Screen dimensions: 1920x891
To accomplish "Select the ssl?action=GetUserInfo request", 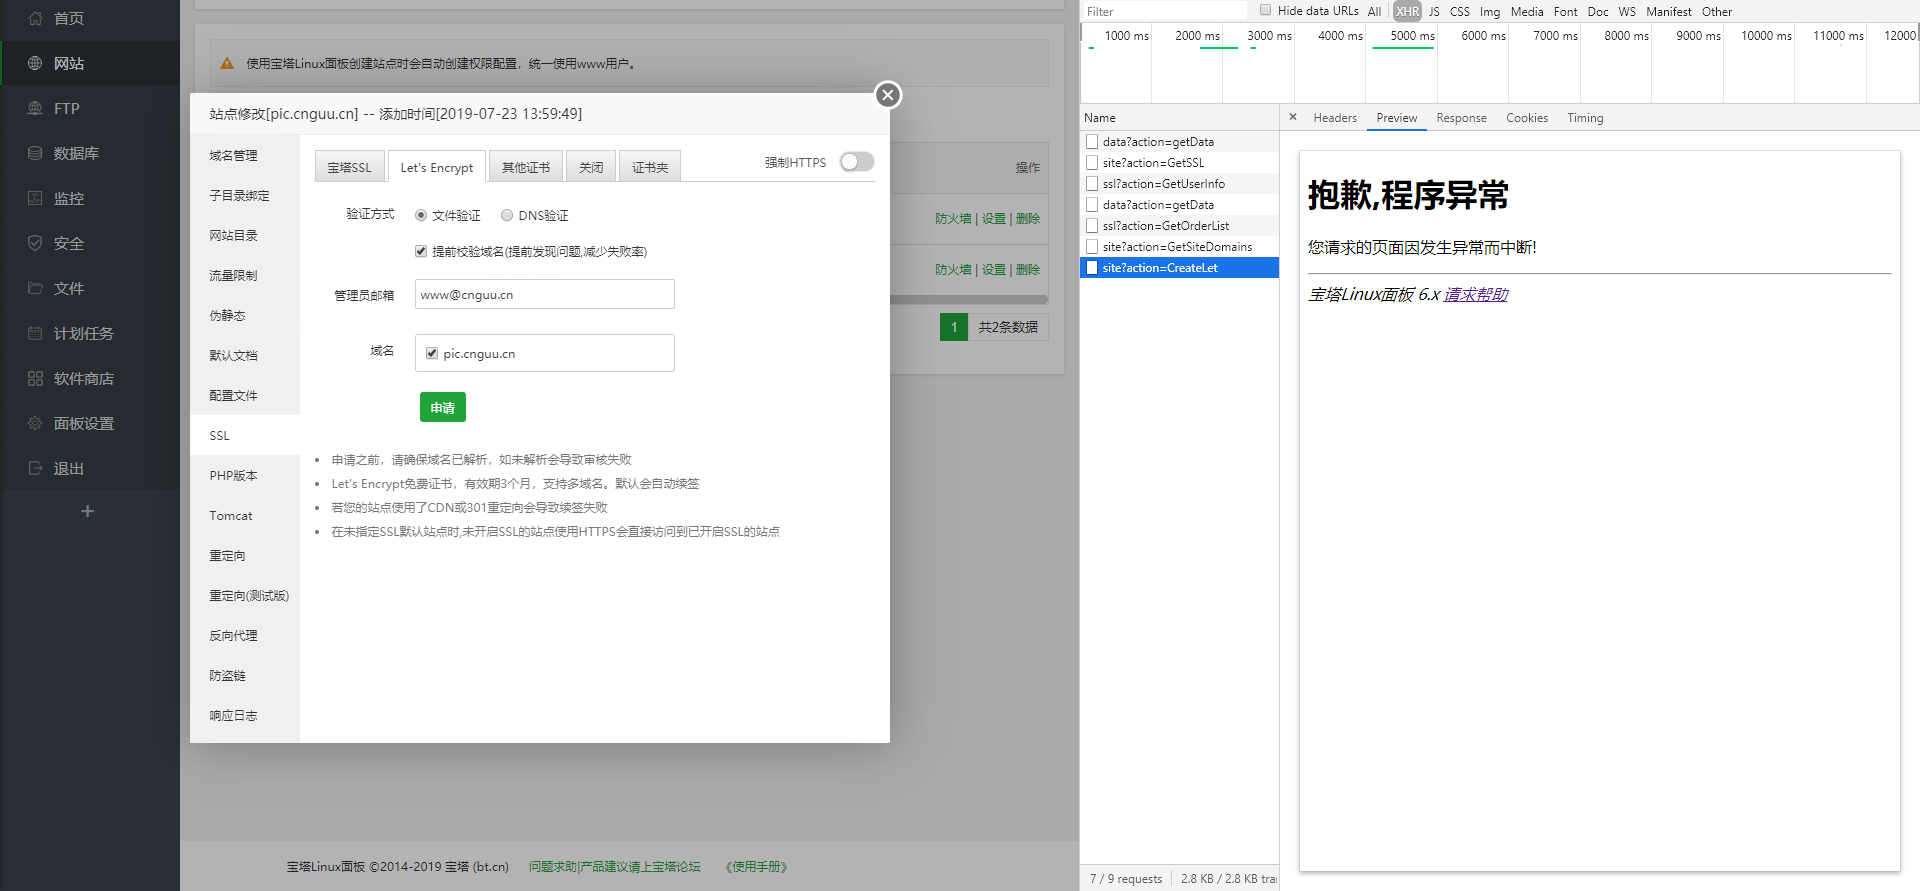I will click(1179, 184).
